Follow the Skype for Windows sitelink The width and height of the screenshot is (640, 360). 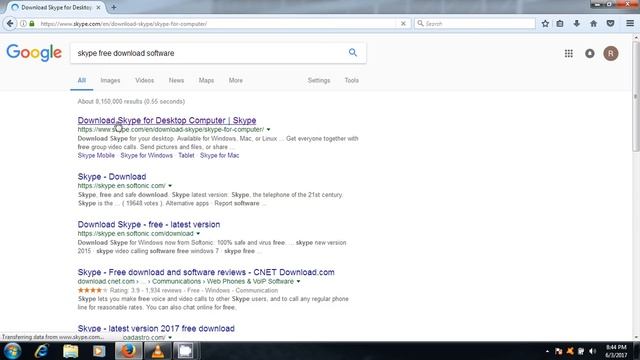click(x=147, y=156)
